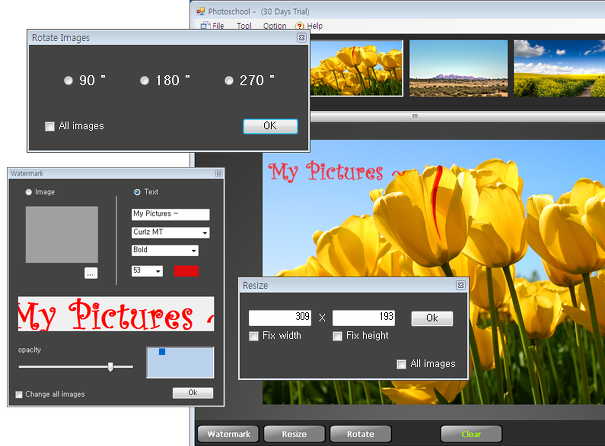This screenshot has height=446, width=605.
Task: Select the Image watermark radio option
Action: (29, 192)
